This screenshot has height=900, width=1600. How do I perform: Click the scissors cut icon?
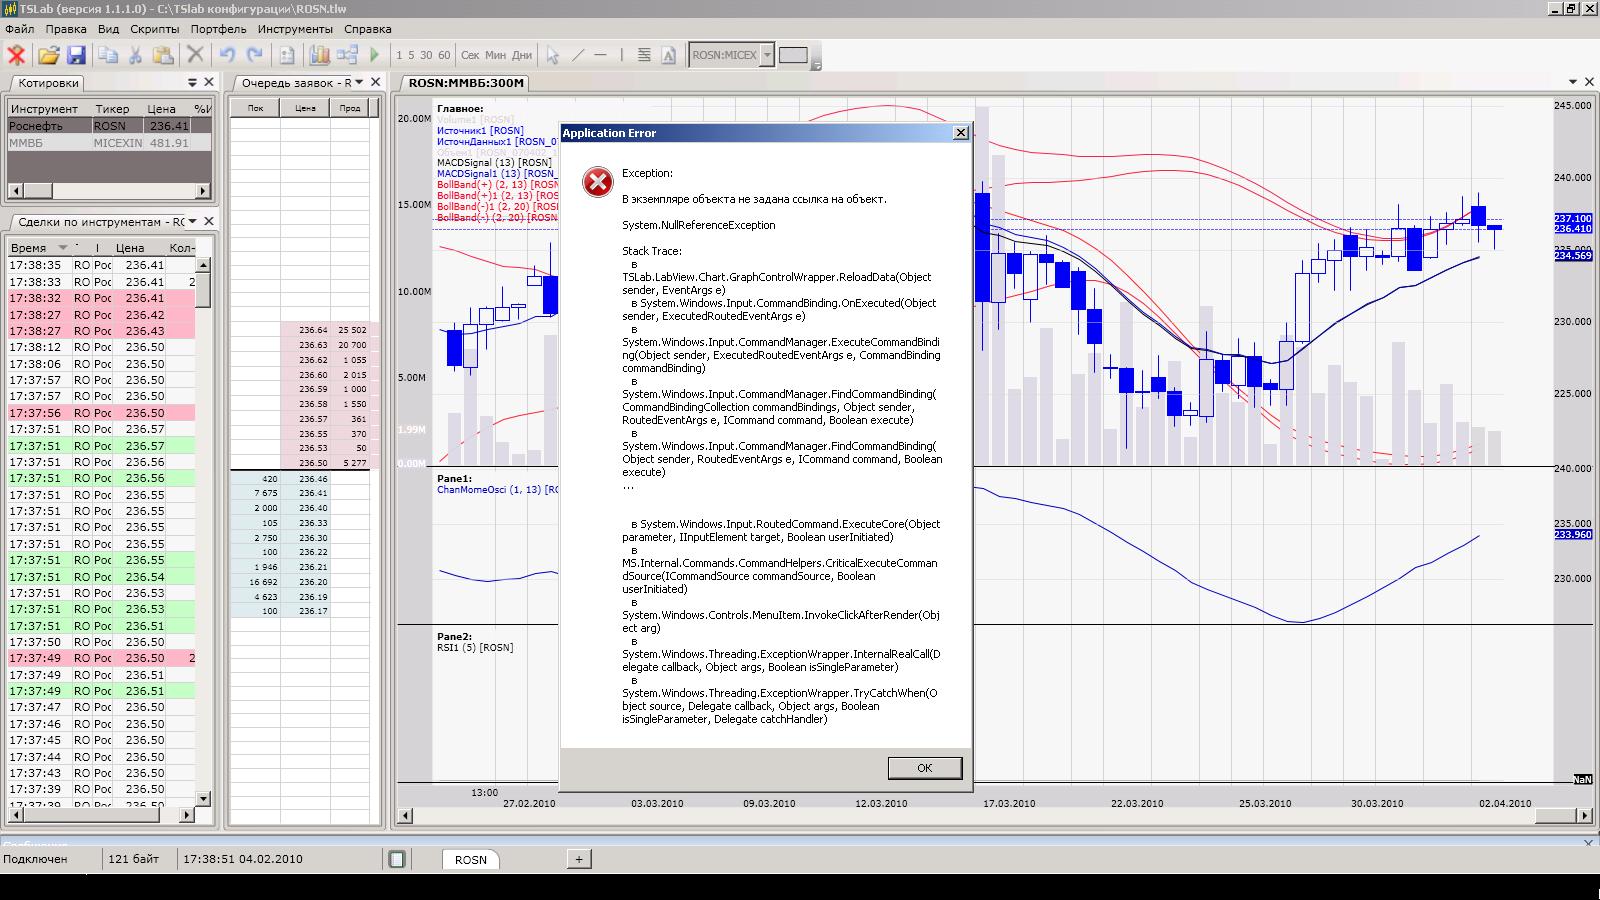tap(135, 56)
